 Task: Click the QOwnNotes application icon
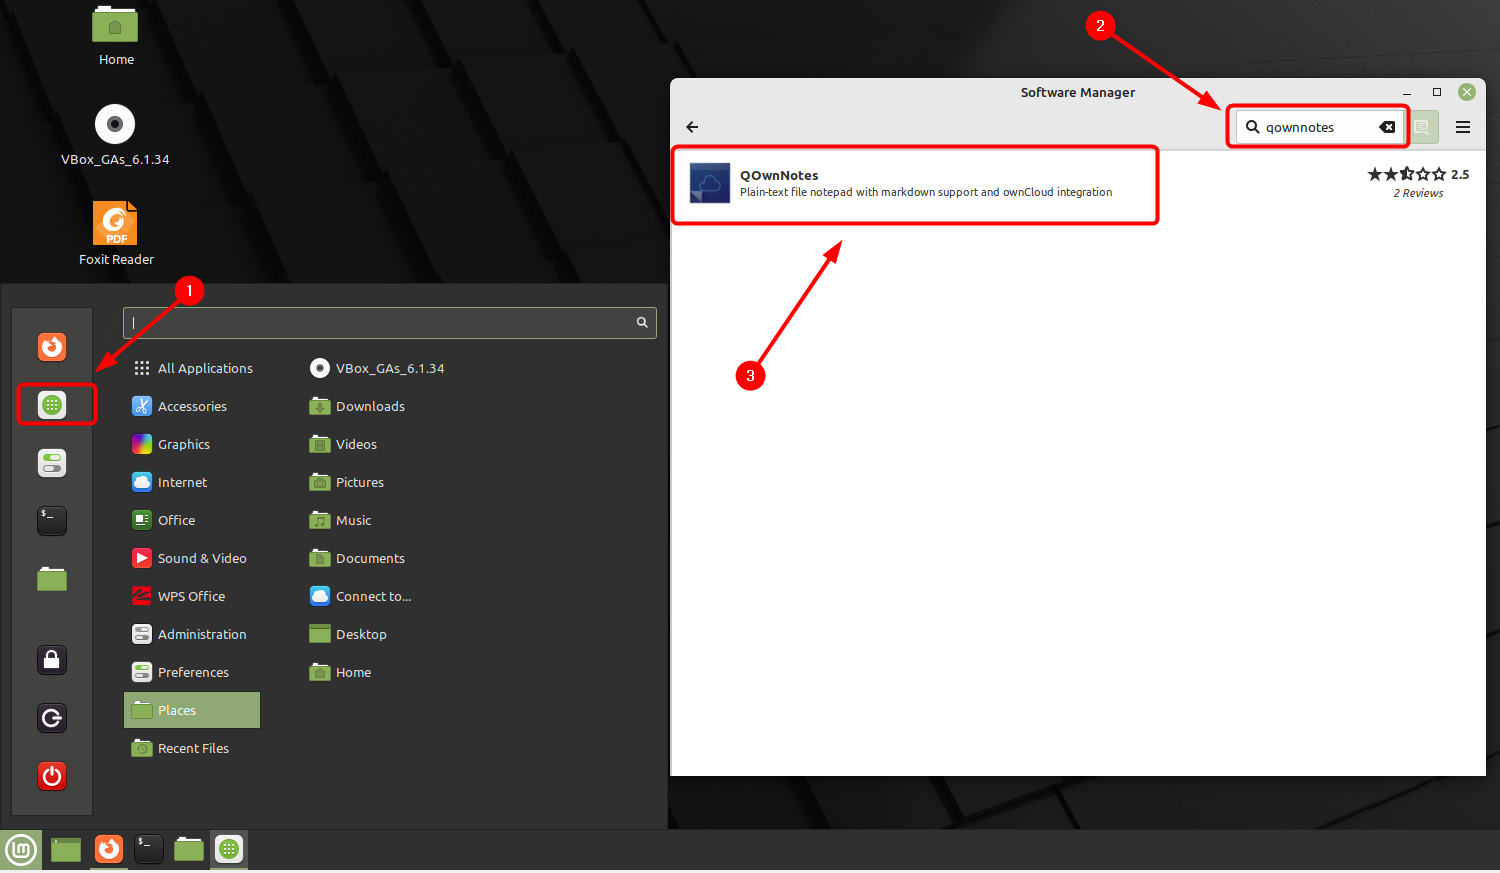710,183
